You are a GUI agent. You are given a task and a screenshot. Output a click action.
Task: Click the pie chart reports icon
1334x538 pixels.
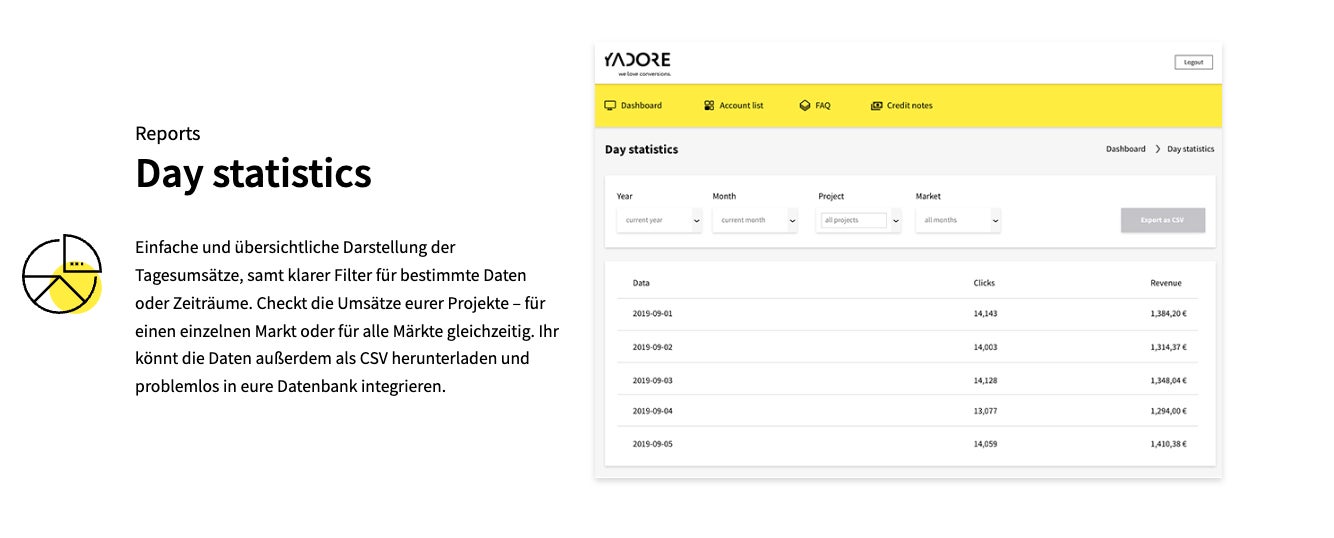pos(62,274)
